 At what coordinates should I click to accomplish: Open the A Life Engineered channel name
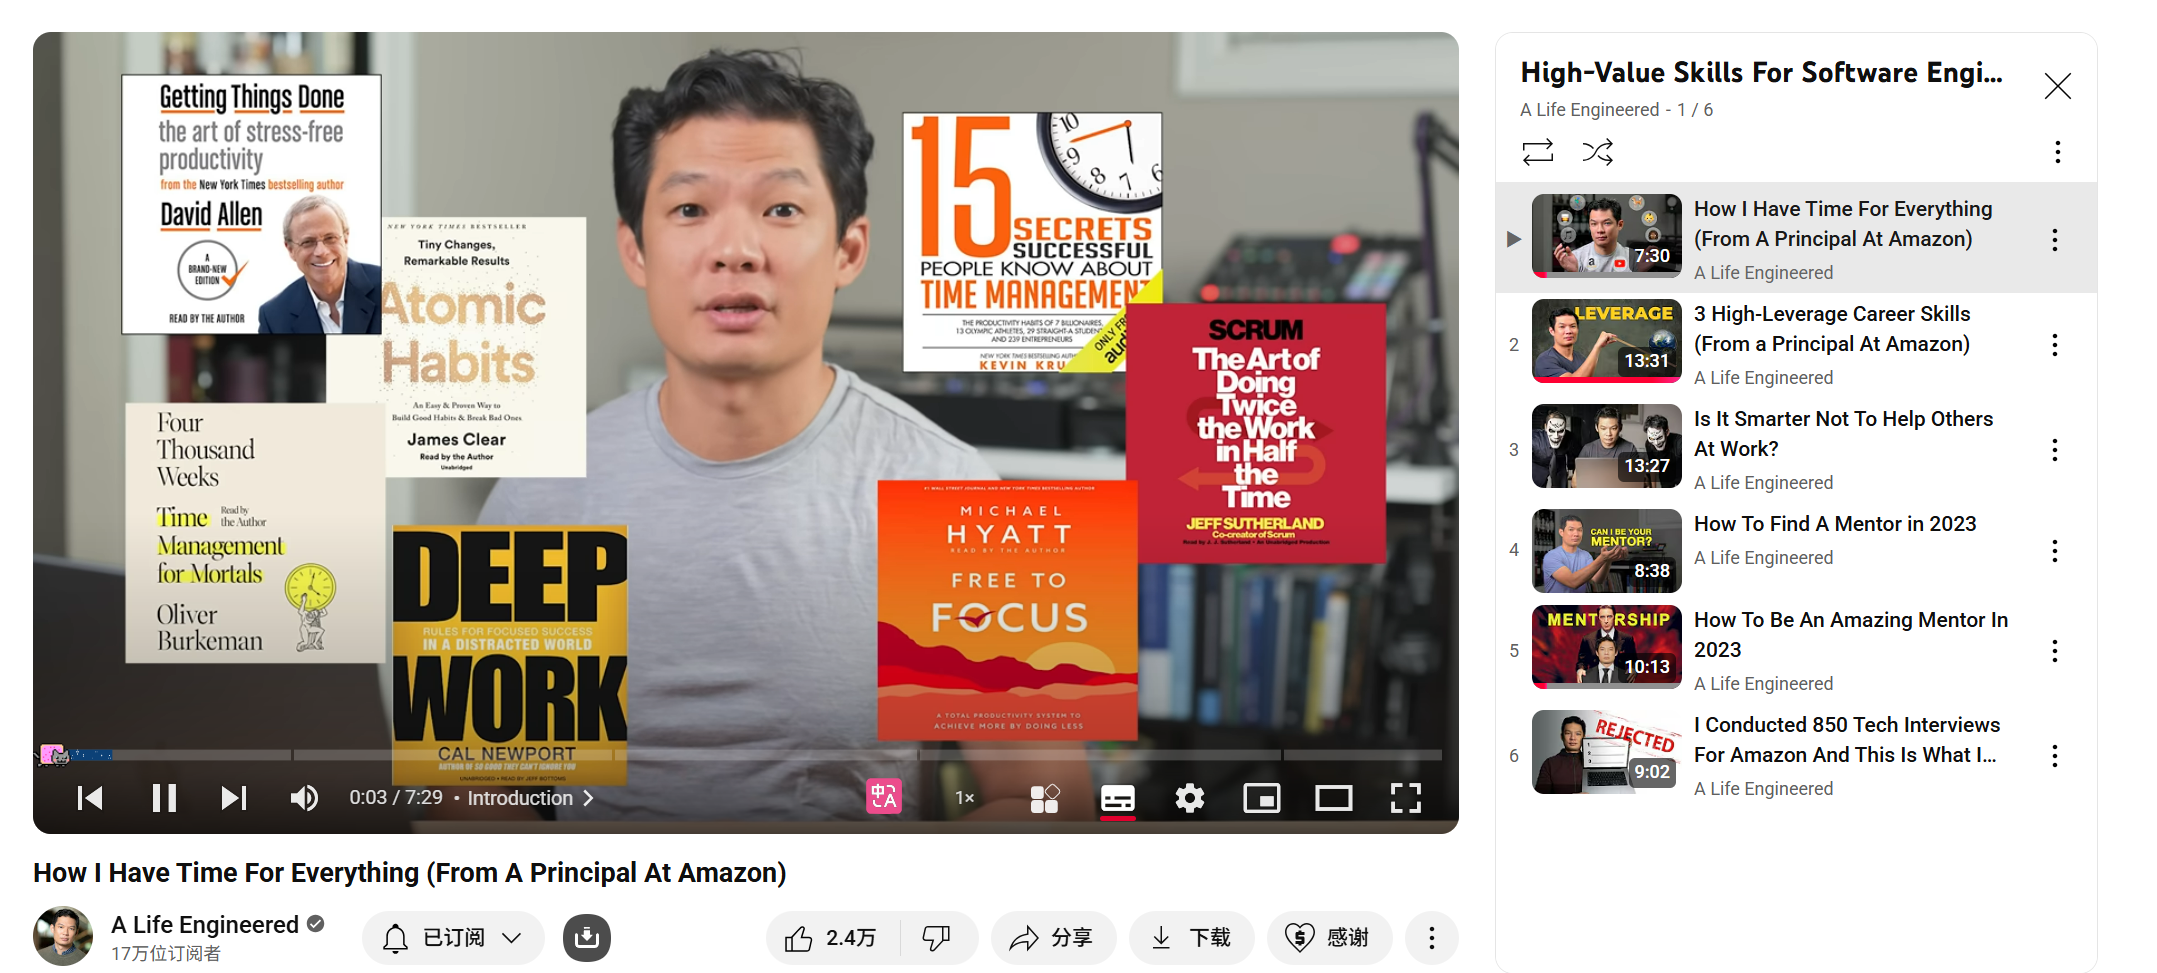(205, 925)
